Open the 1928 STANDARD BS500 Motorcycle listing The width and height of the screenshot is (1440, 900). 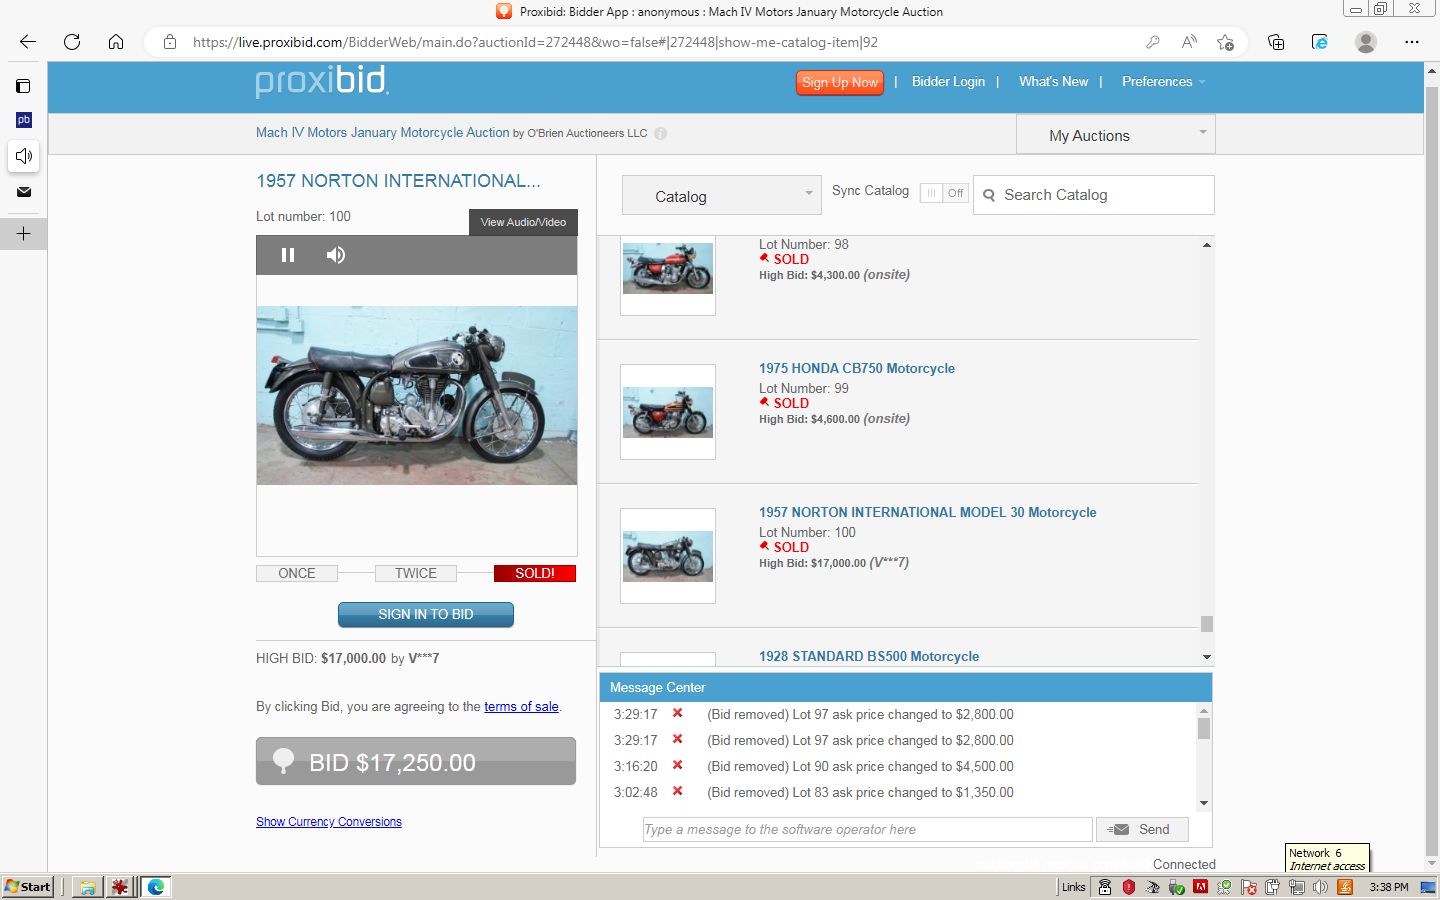click(869, 656)
